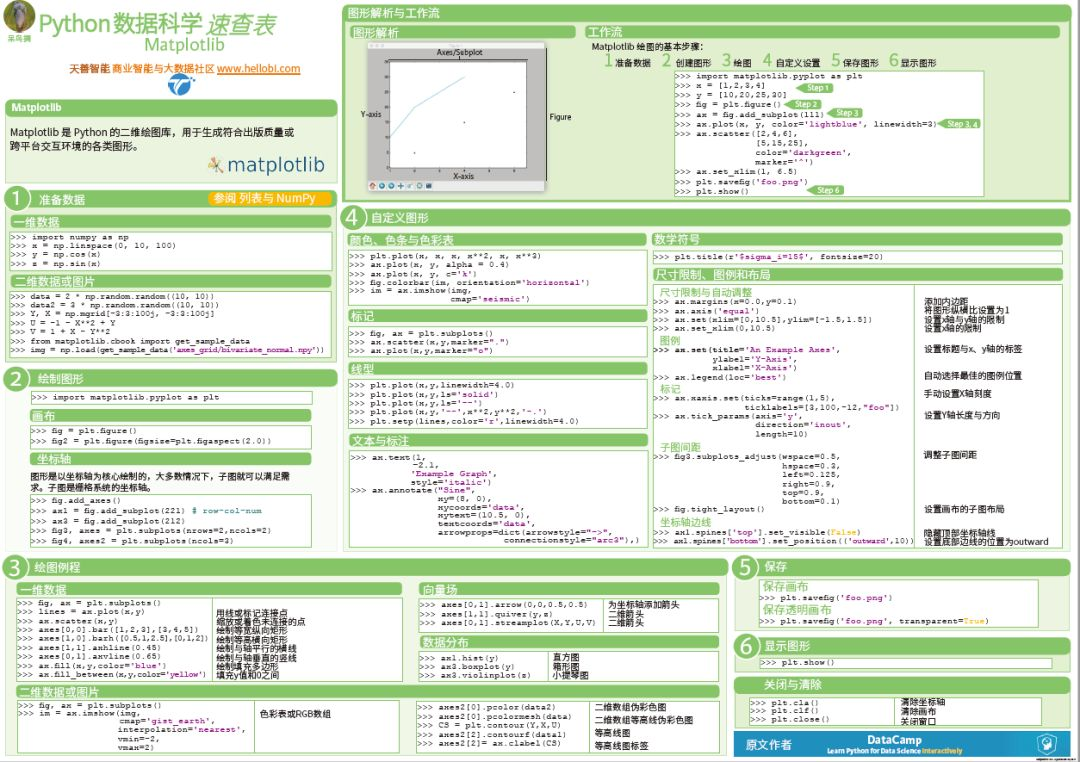Click the Step 3, 4 arrow label
Screen dimensions: 1080x762
click(959, 124)
